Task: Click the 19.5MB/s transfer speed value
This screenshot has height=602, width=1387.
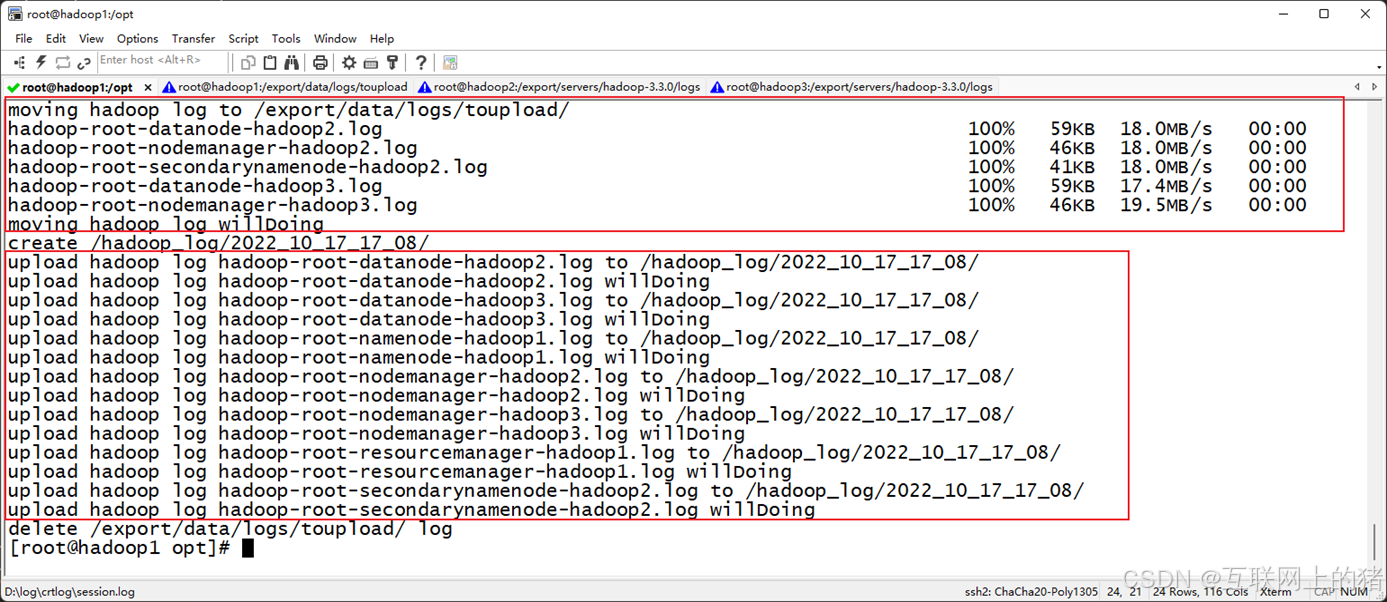Action: (1166, 205)
